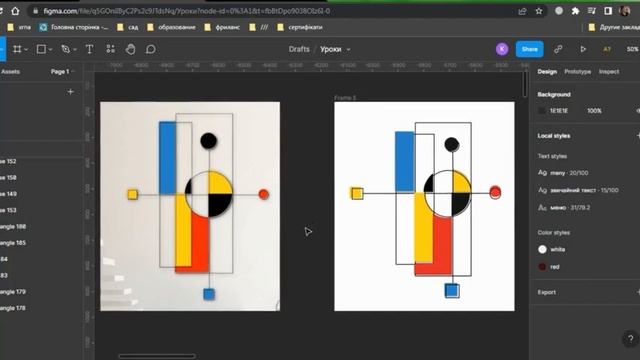Select the Rectangle shape tool
Viewport: 640px width, 360px height.
tap(41, 49)
